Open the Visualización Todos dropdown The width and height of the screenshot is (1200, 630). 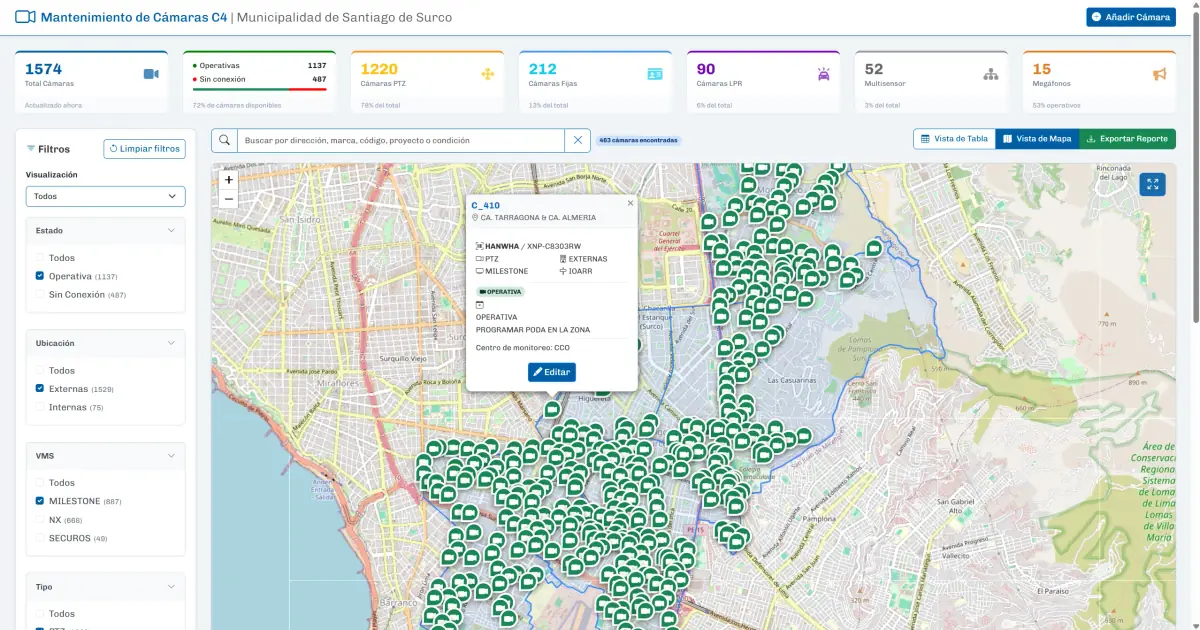tap(105, 196)
